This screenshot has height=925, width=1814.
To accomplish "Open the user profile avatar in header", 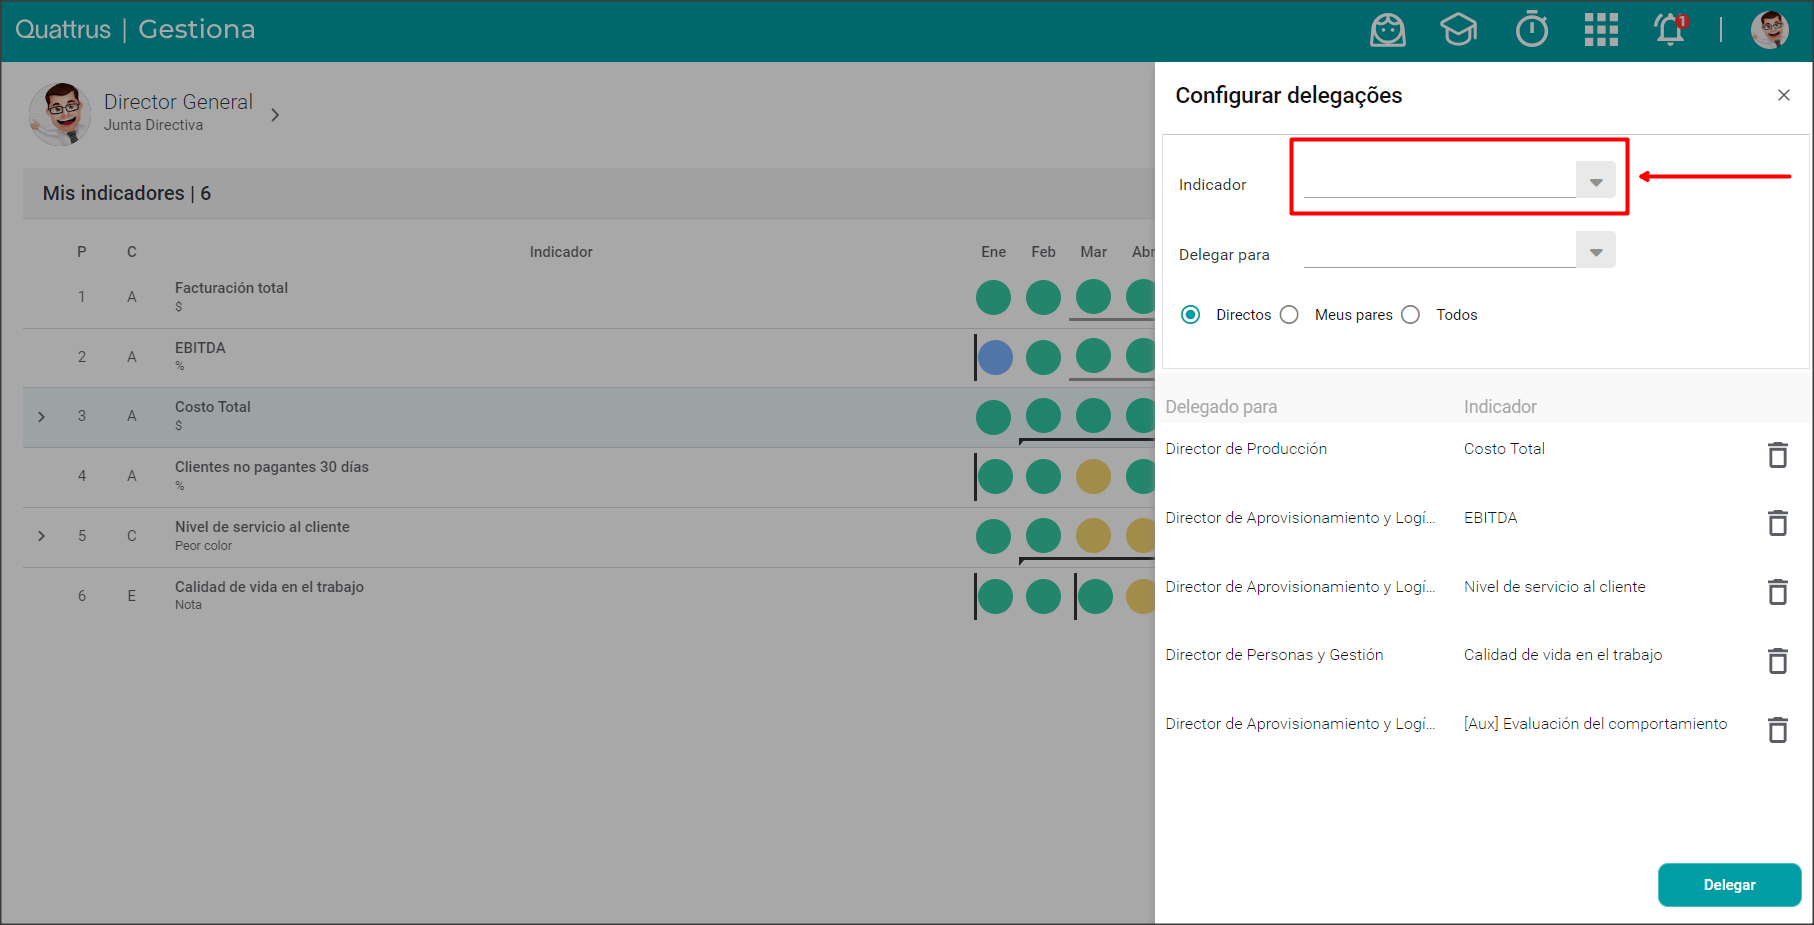I will click(x=1769, y=30).
